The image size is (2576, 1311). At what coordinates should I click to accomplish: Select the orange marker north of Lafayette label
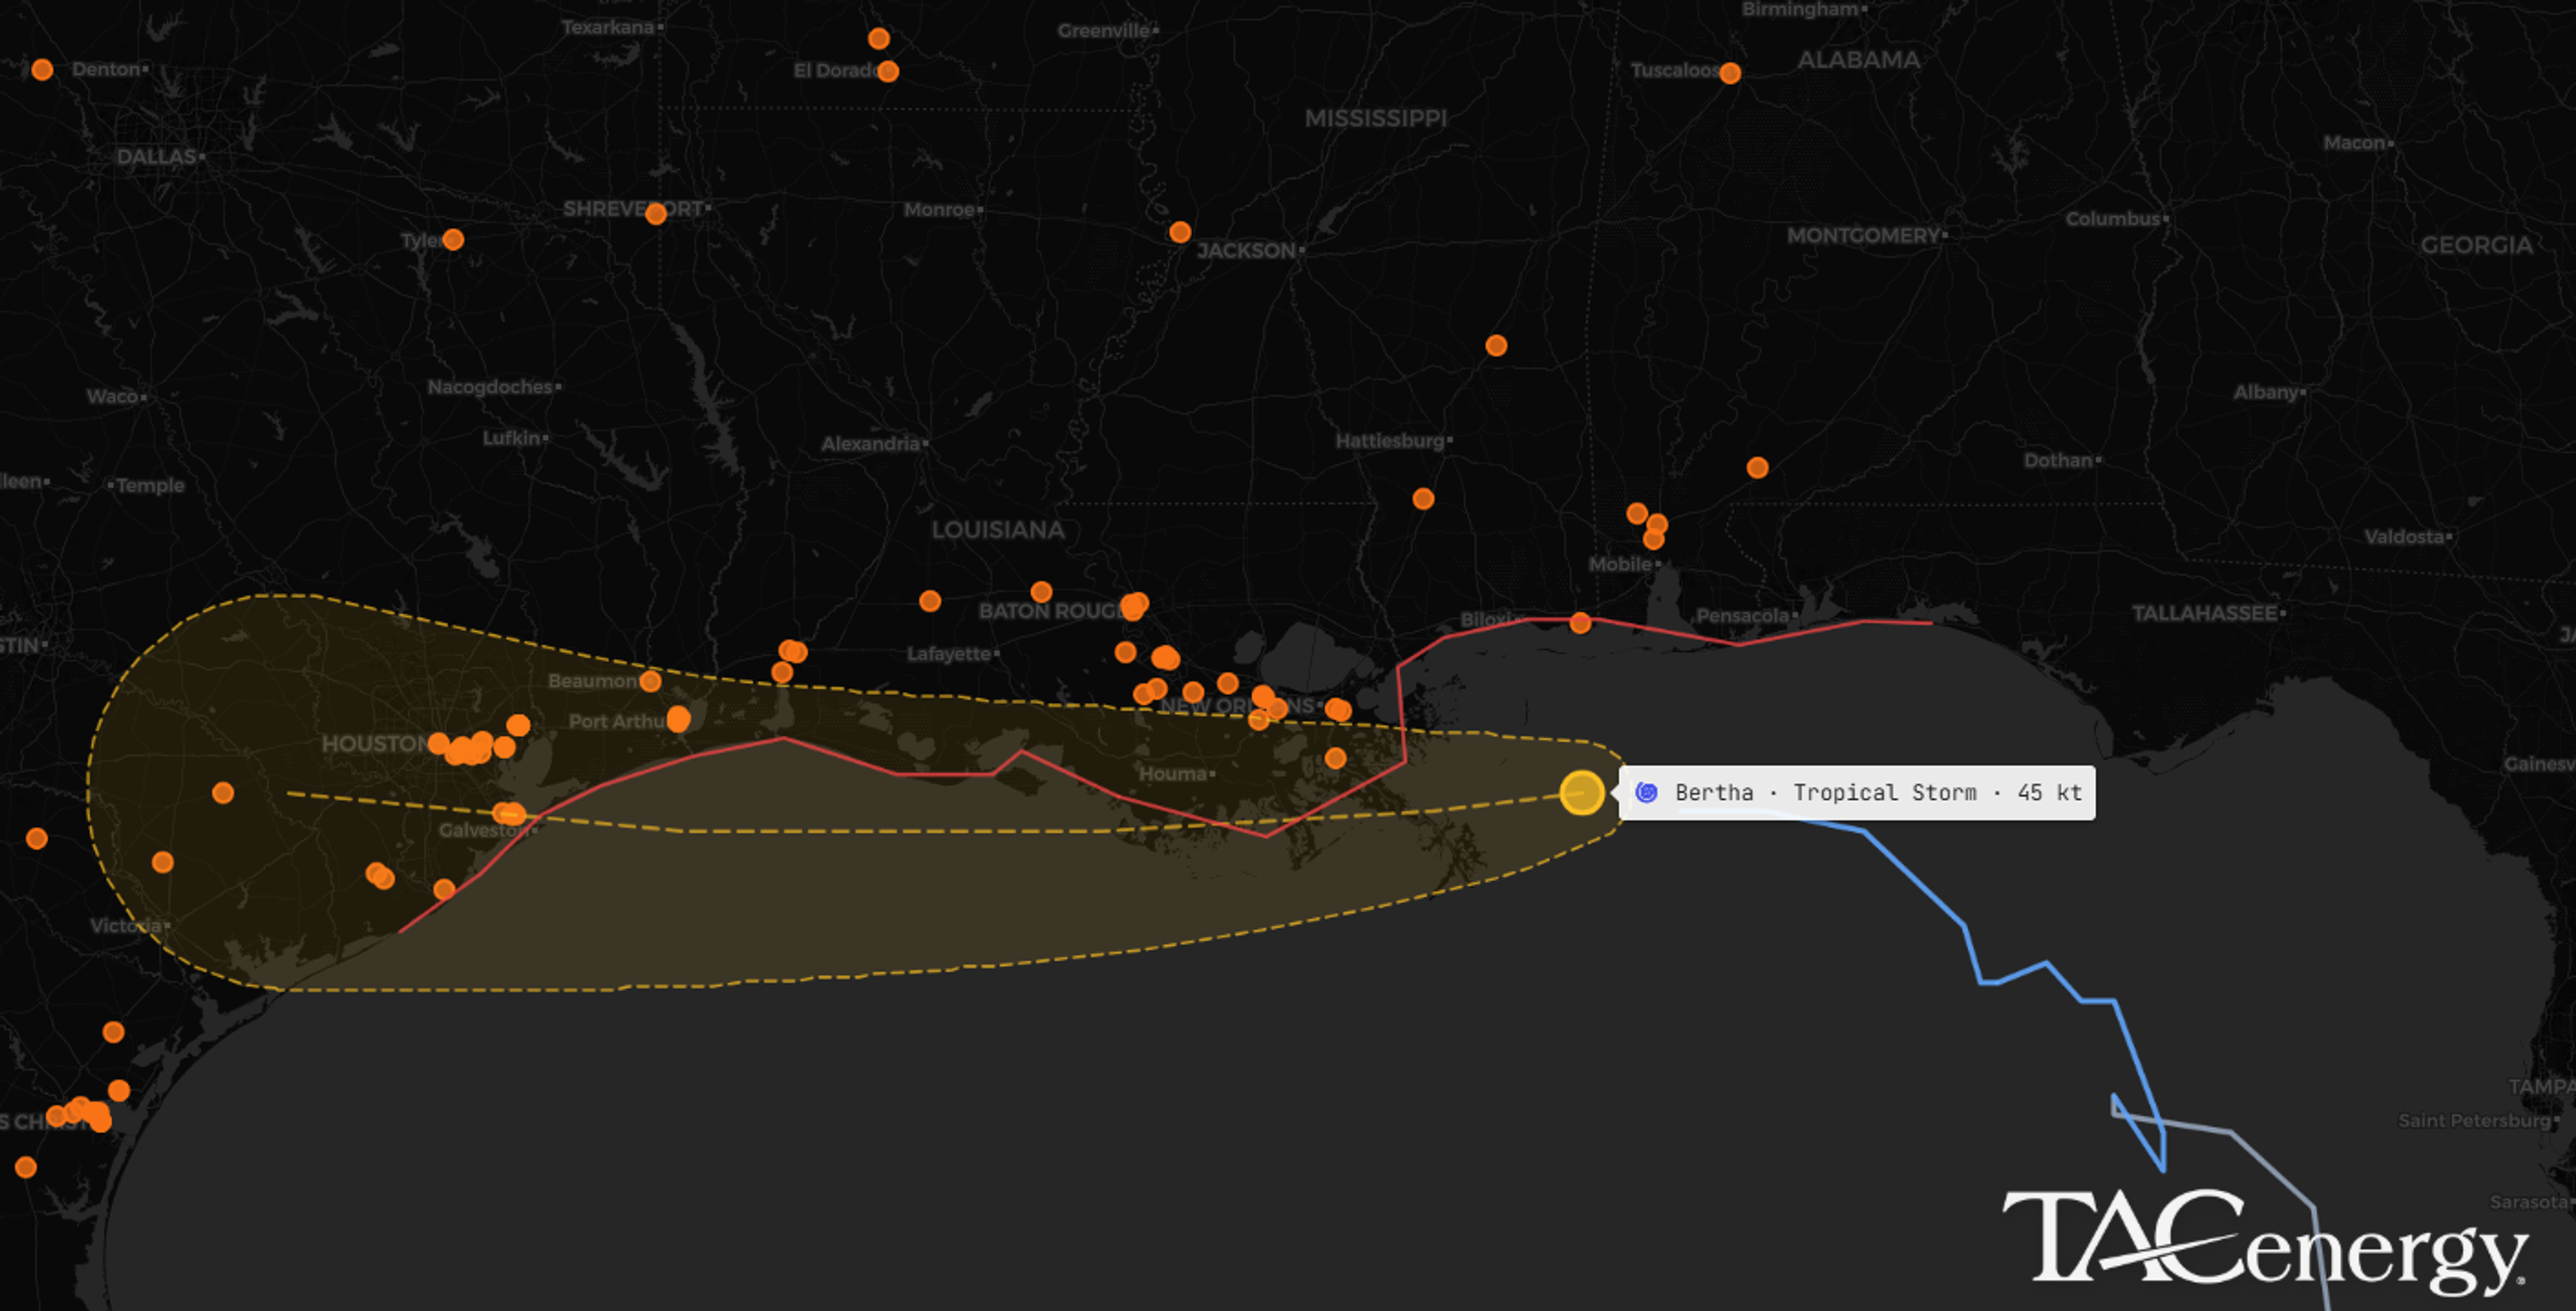[x=930, y=601]
